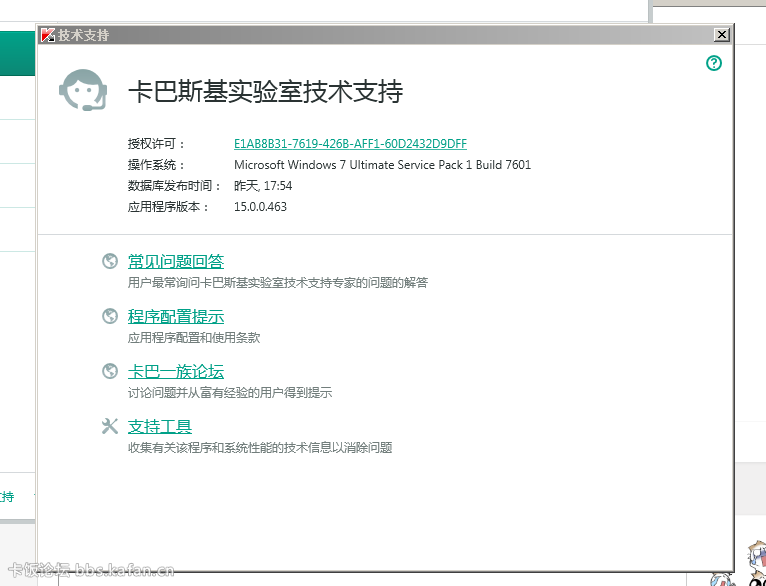The image size is (766, 586).
Task: Open the 常见问题回答 FAQ link
Action: click(176, 261)
